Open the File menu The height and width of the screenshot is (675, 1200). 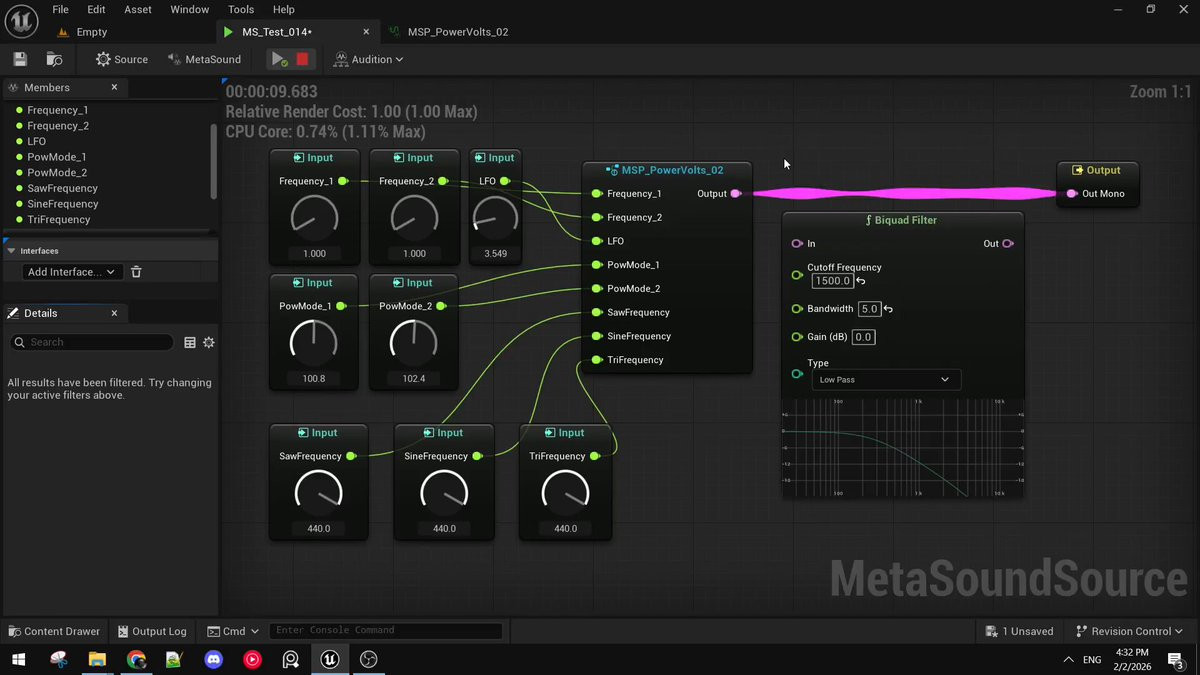(60, 9)
